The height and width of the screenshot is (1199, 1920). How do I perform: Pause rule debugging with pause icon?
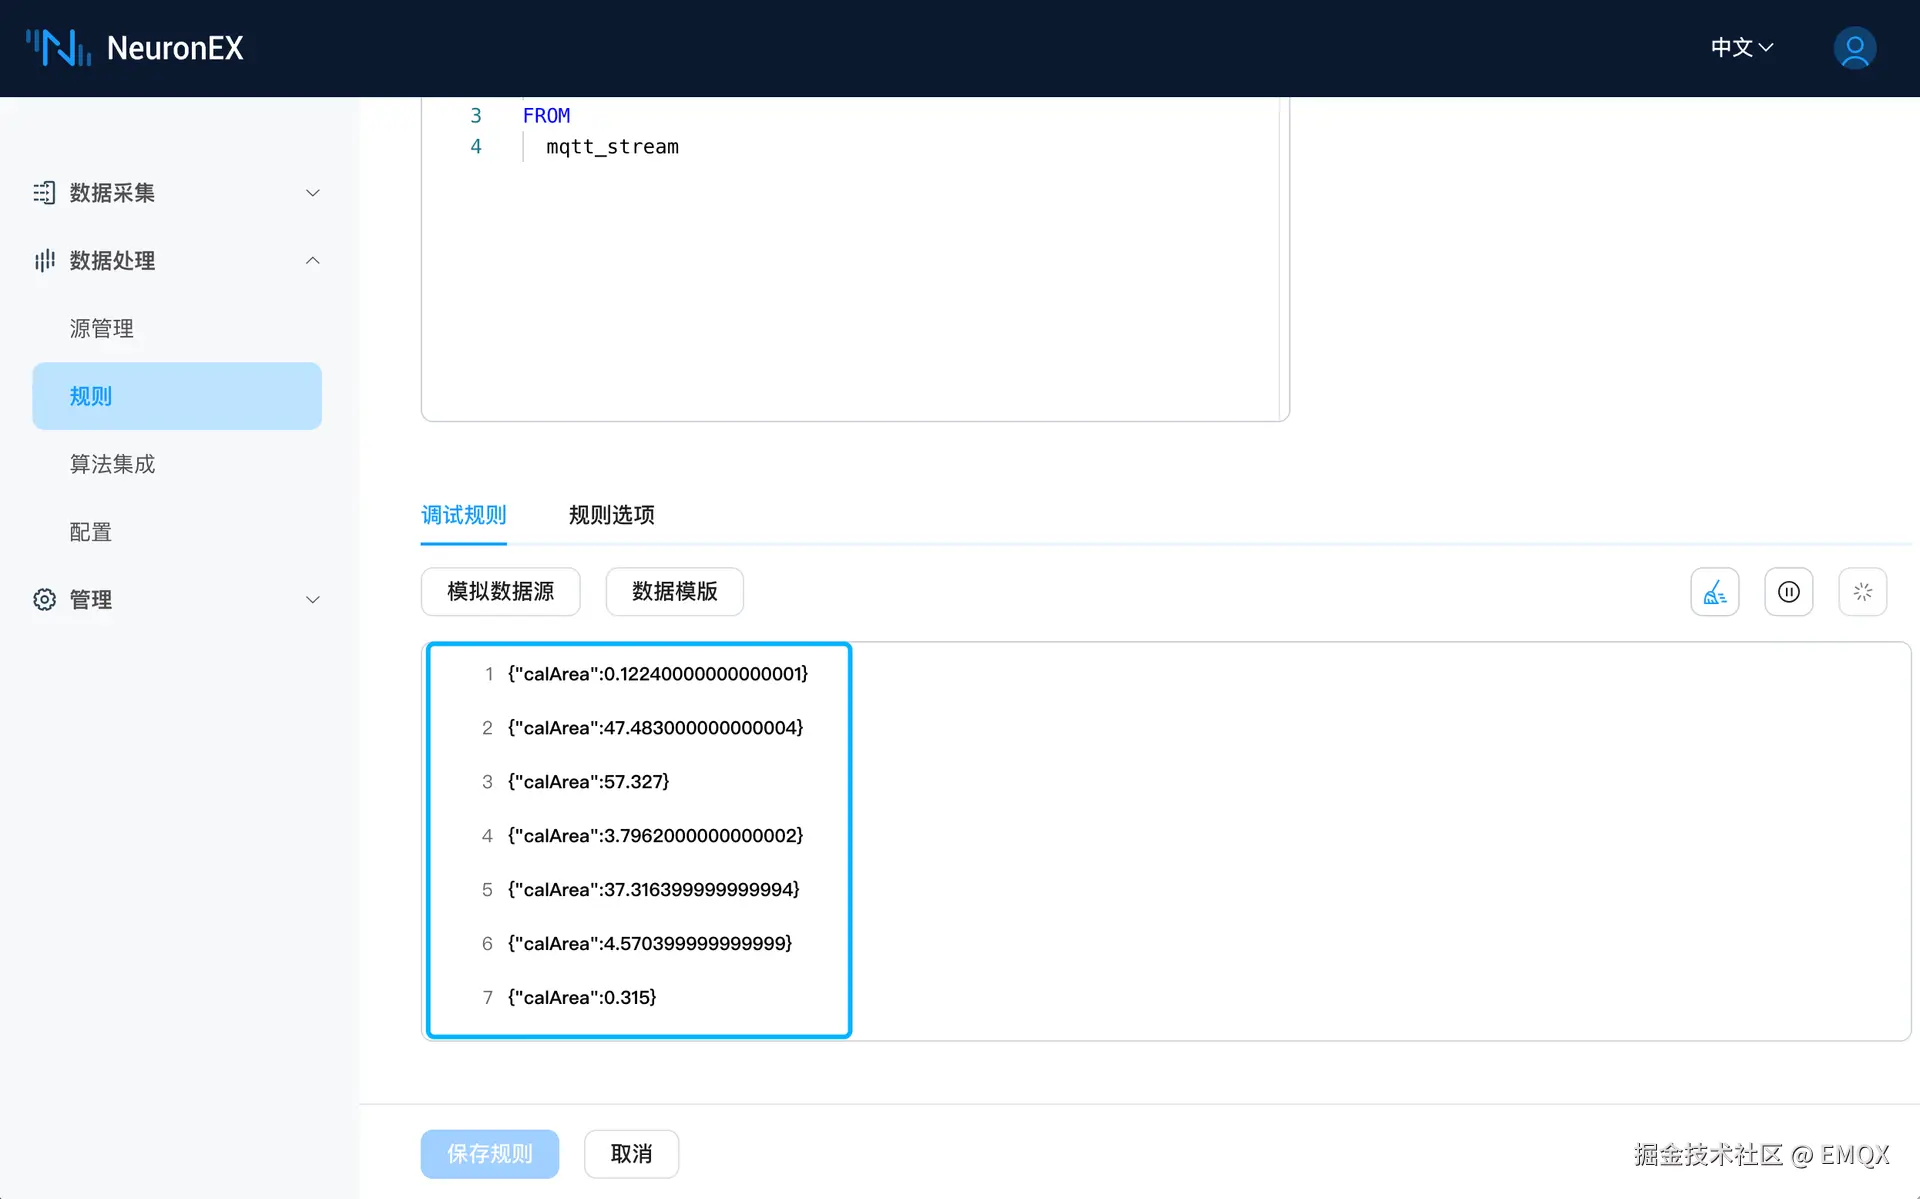tap(1789, 592)
